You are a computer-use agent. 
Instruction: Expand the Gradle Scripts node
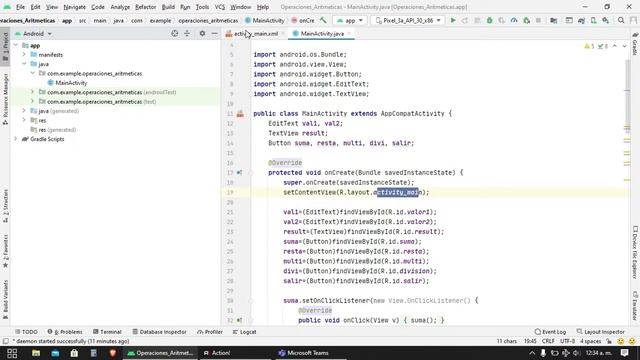[16, 139]
